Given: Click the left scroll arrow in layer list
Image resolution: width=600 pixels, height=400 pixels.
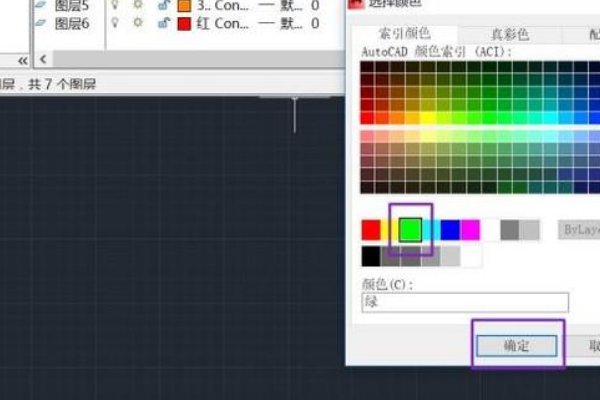Looking at the screenshot, I should (x=42, y=61).
